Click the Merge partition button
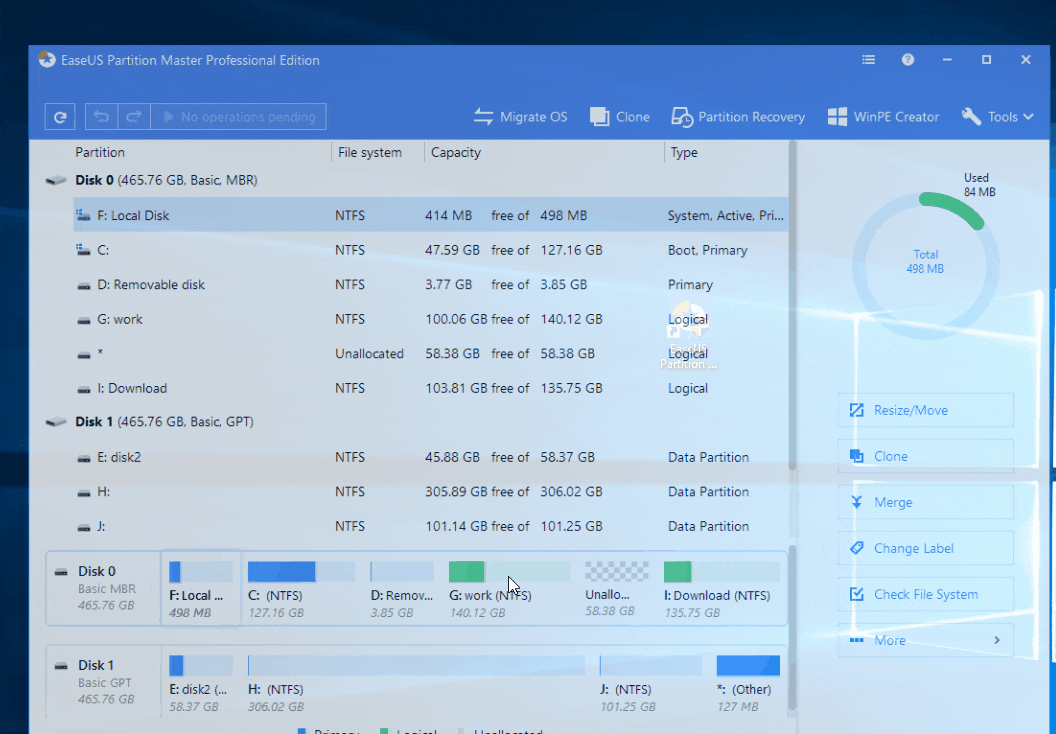 coord(925,502)
